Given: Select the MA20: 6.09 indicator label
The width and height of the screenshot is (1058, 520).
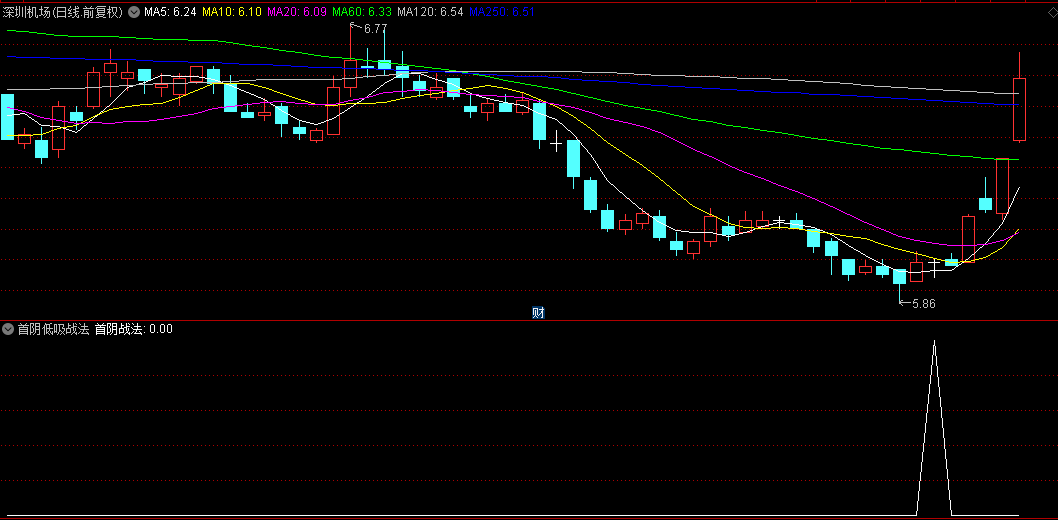Looking at the screenshot, I should (x=295, y=11).
